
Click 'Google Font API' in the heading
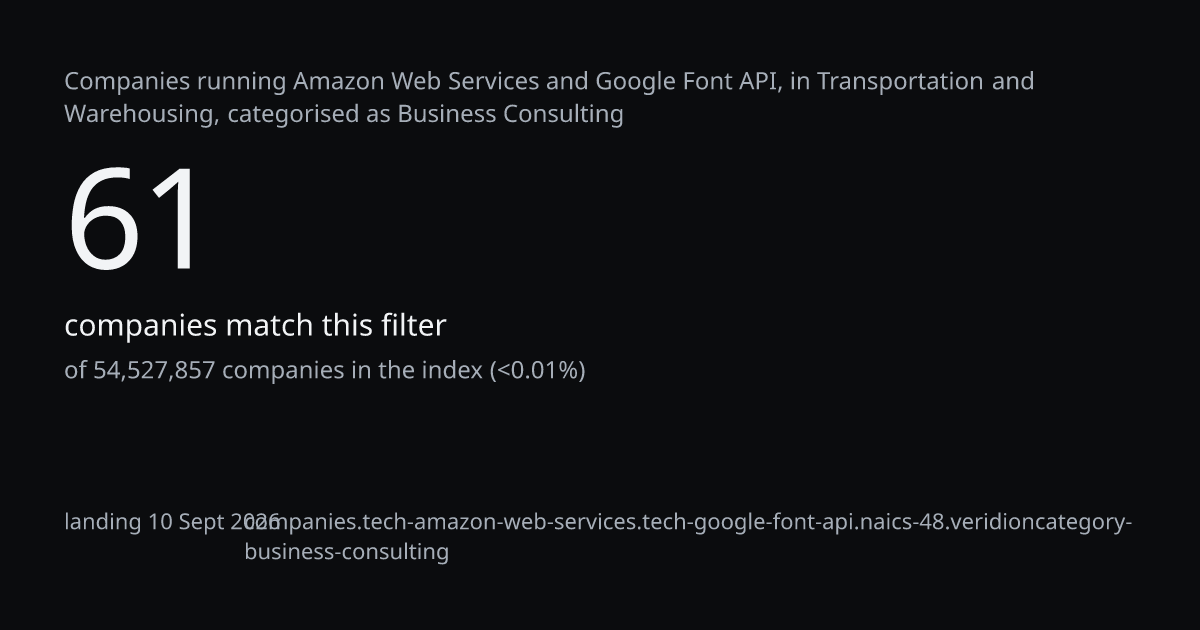click(x=686, y=81)
